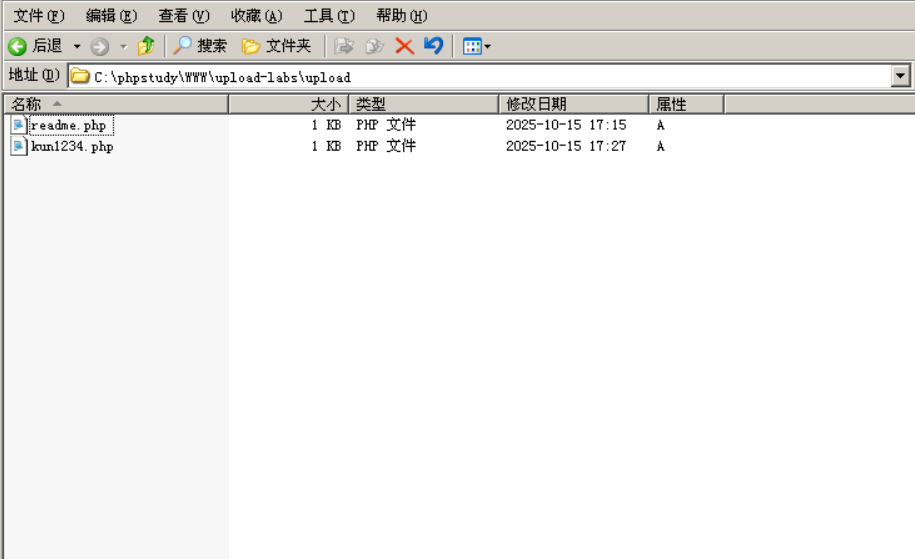This screenshot has width=915, height=559.
Task: Click the 1 KB size of kun1234.php
Action: pos(326,146)
